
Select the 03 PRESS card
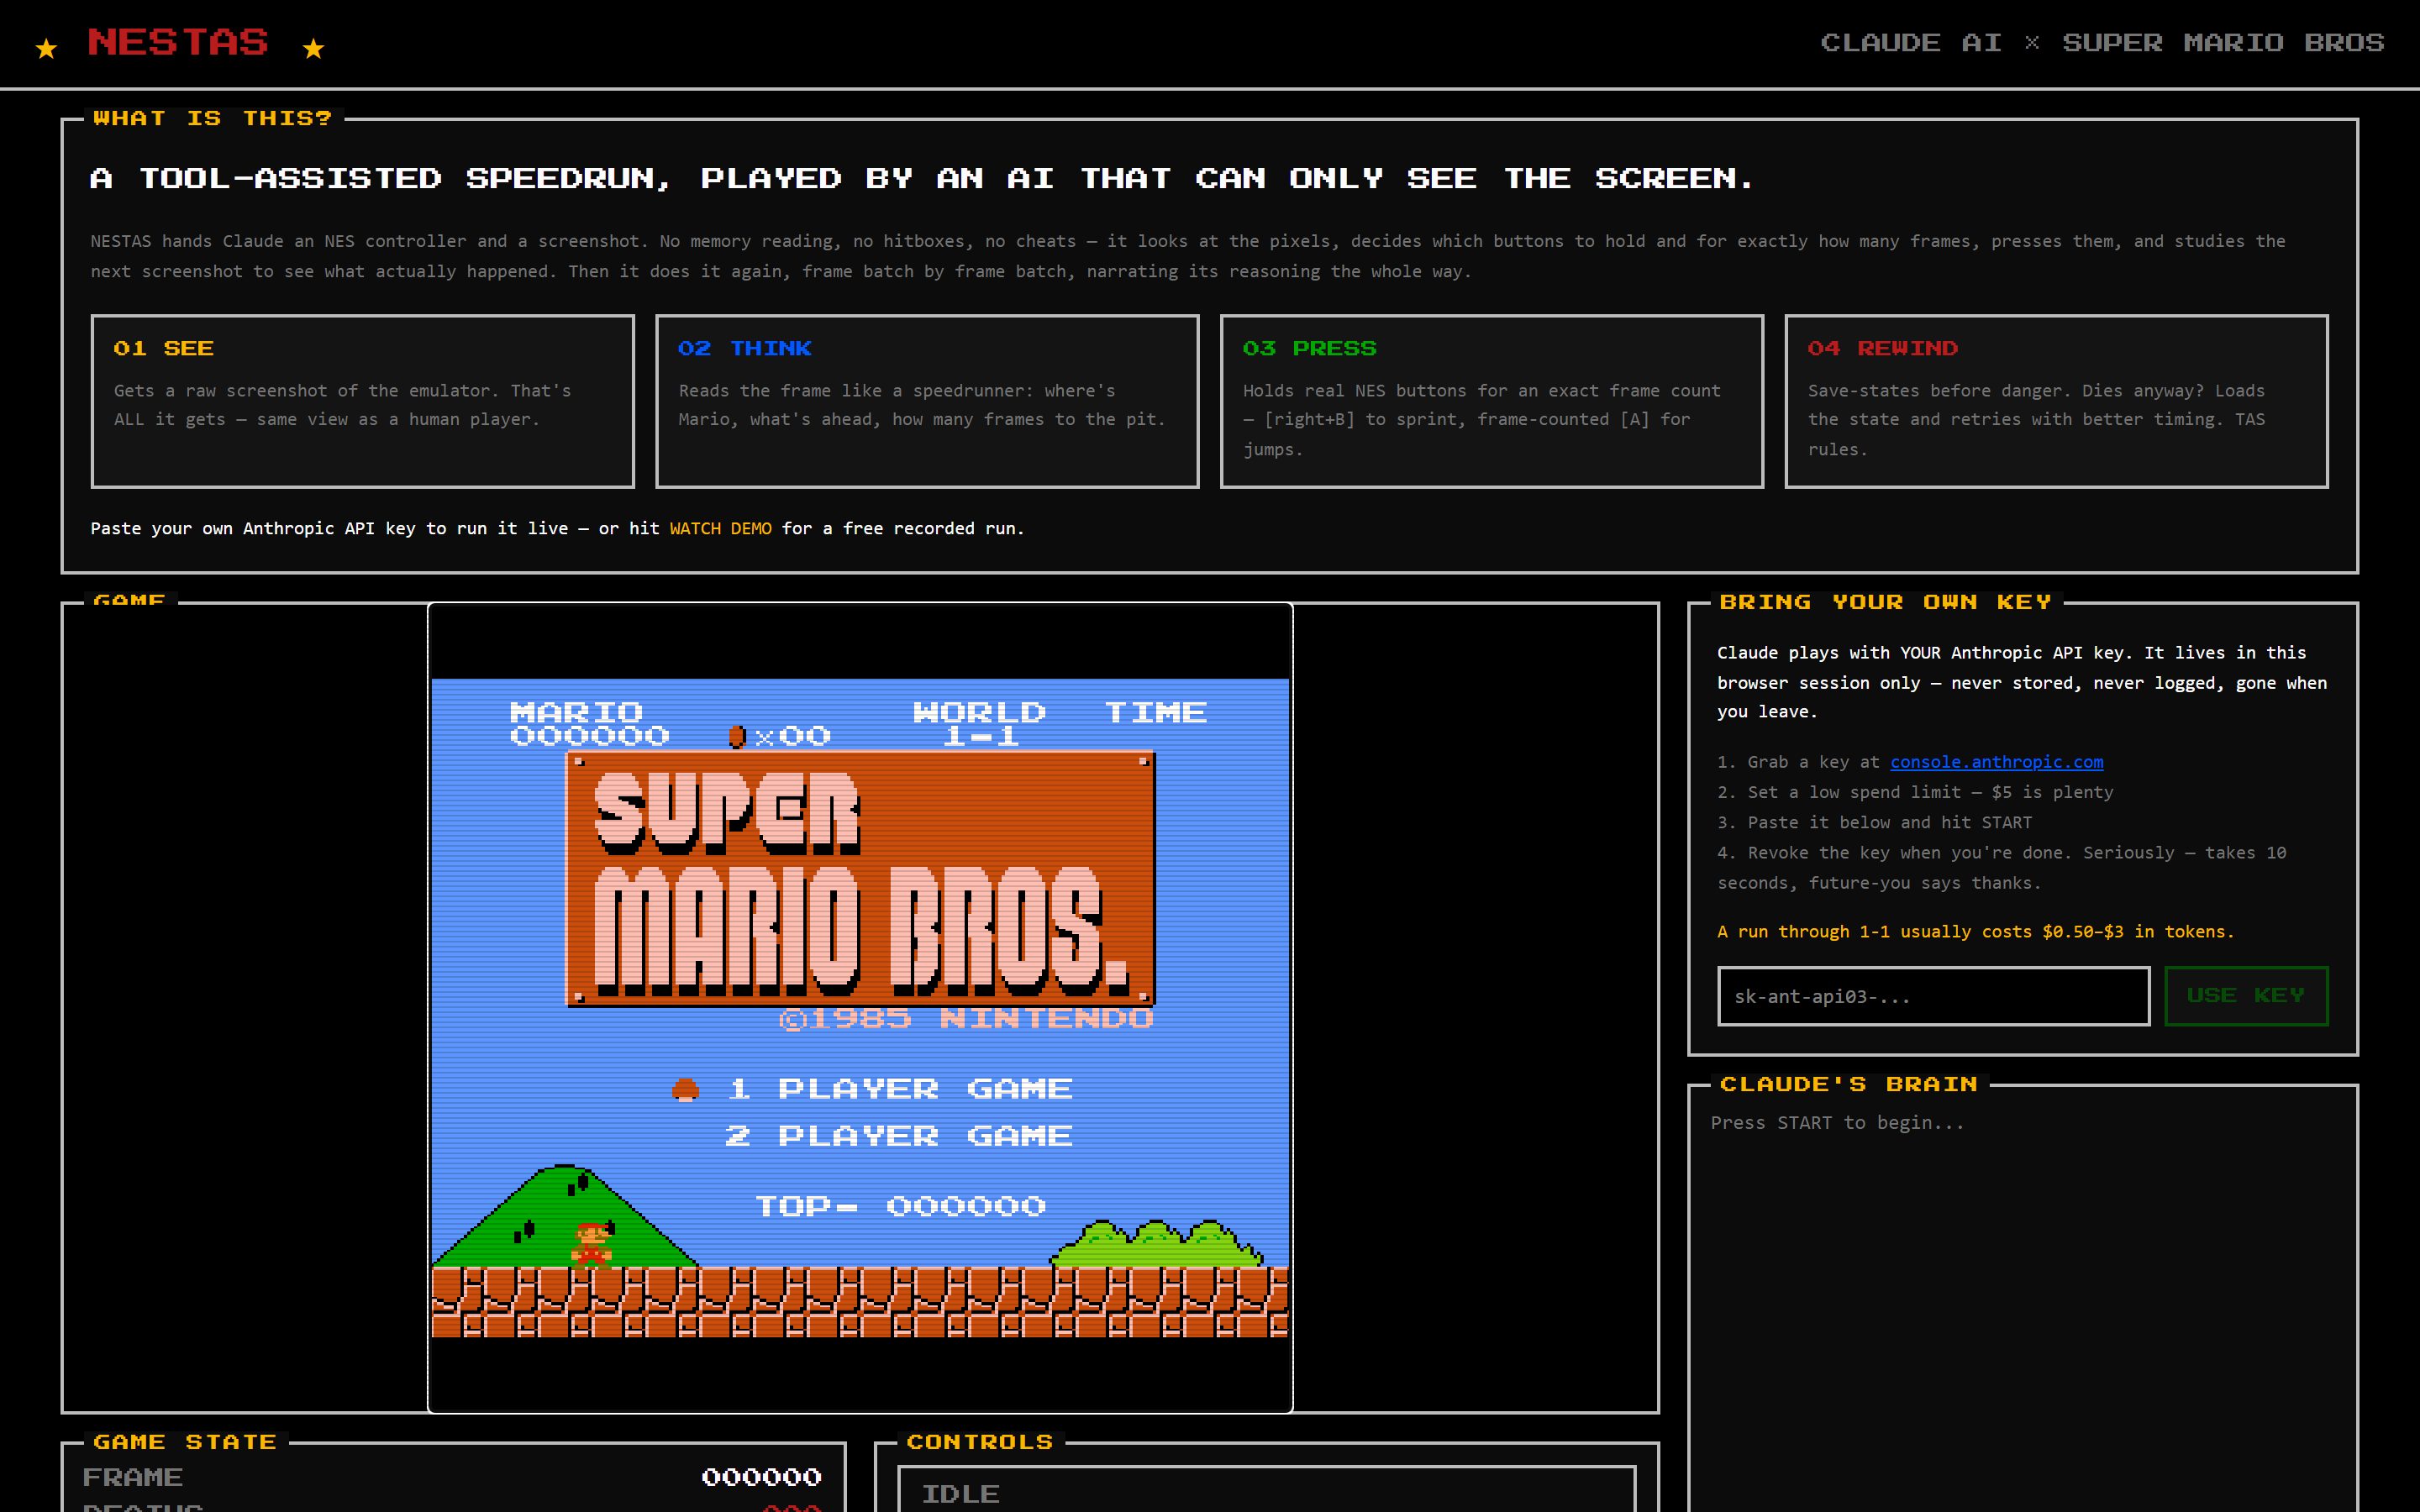pos(1492,401)
